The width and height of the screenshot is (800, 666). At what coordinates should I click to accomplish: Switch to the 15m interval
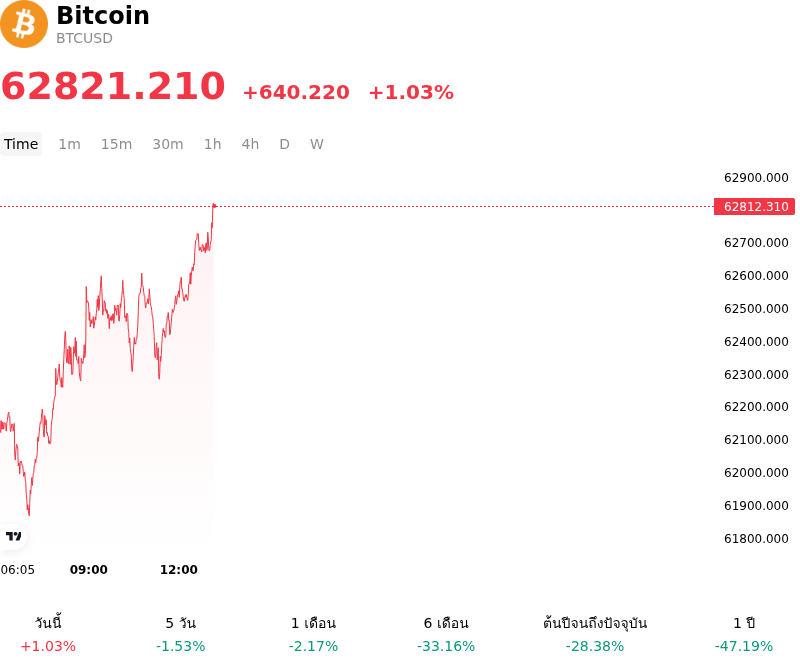click(116, 144)
